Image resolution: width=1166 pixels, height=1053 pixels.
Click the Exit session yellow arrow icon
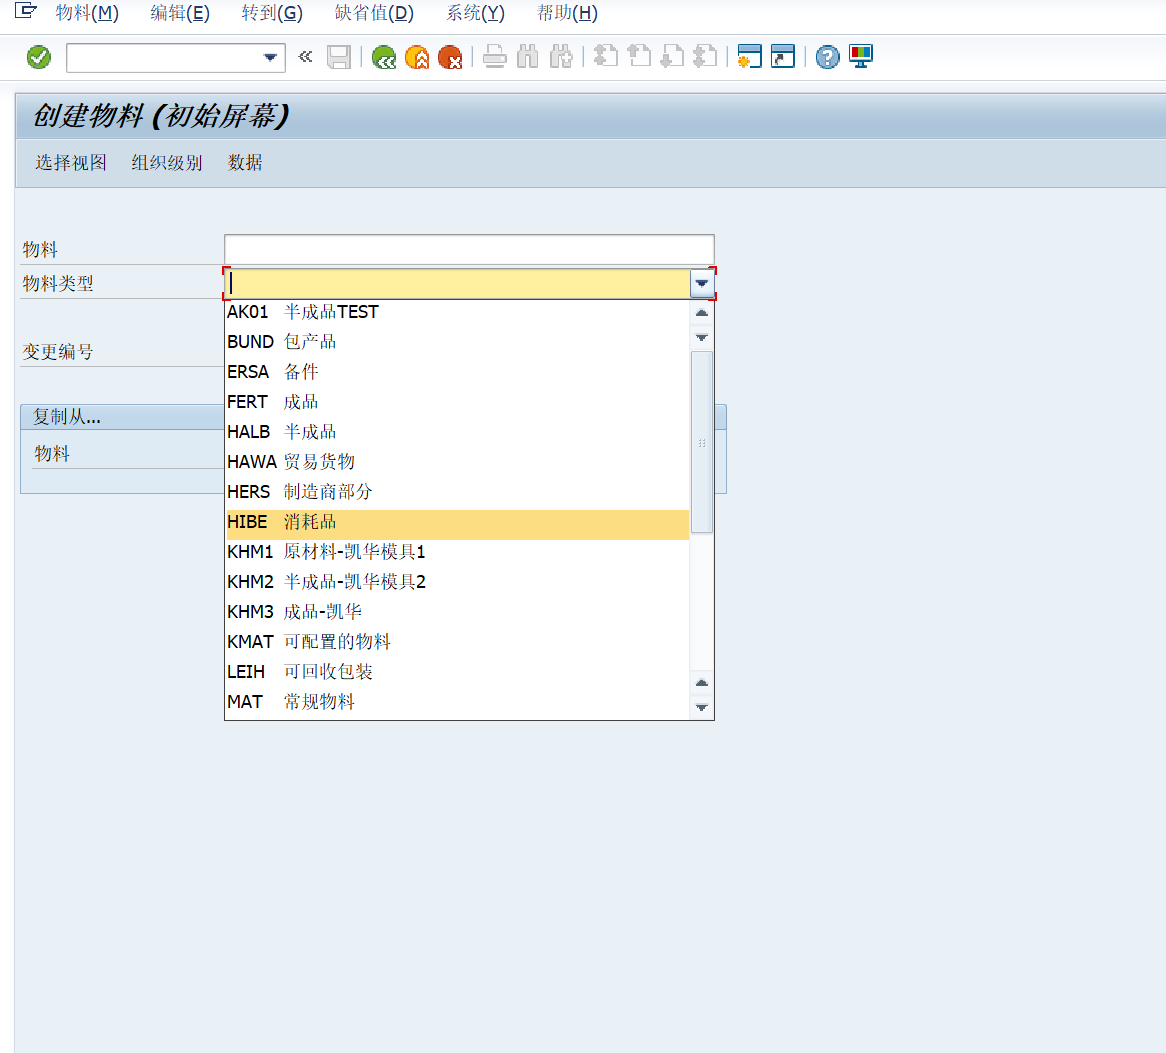coord(417,57)
